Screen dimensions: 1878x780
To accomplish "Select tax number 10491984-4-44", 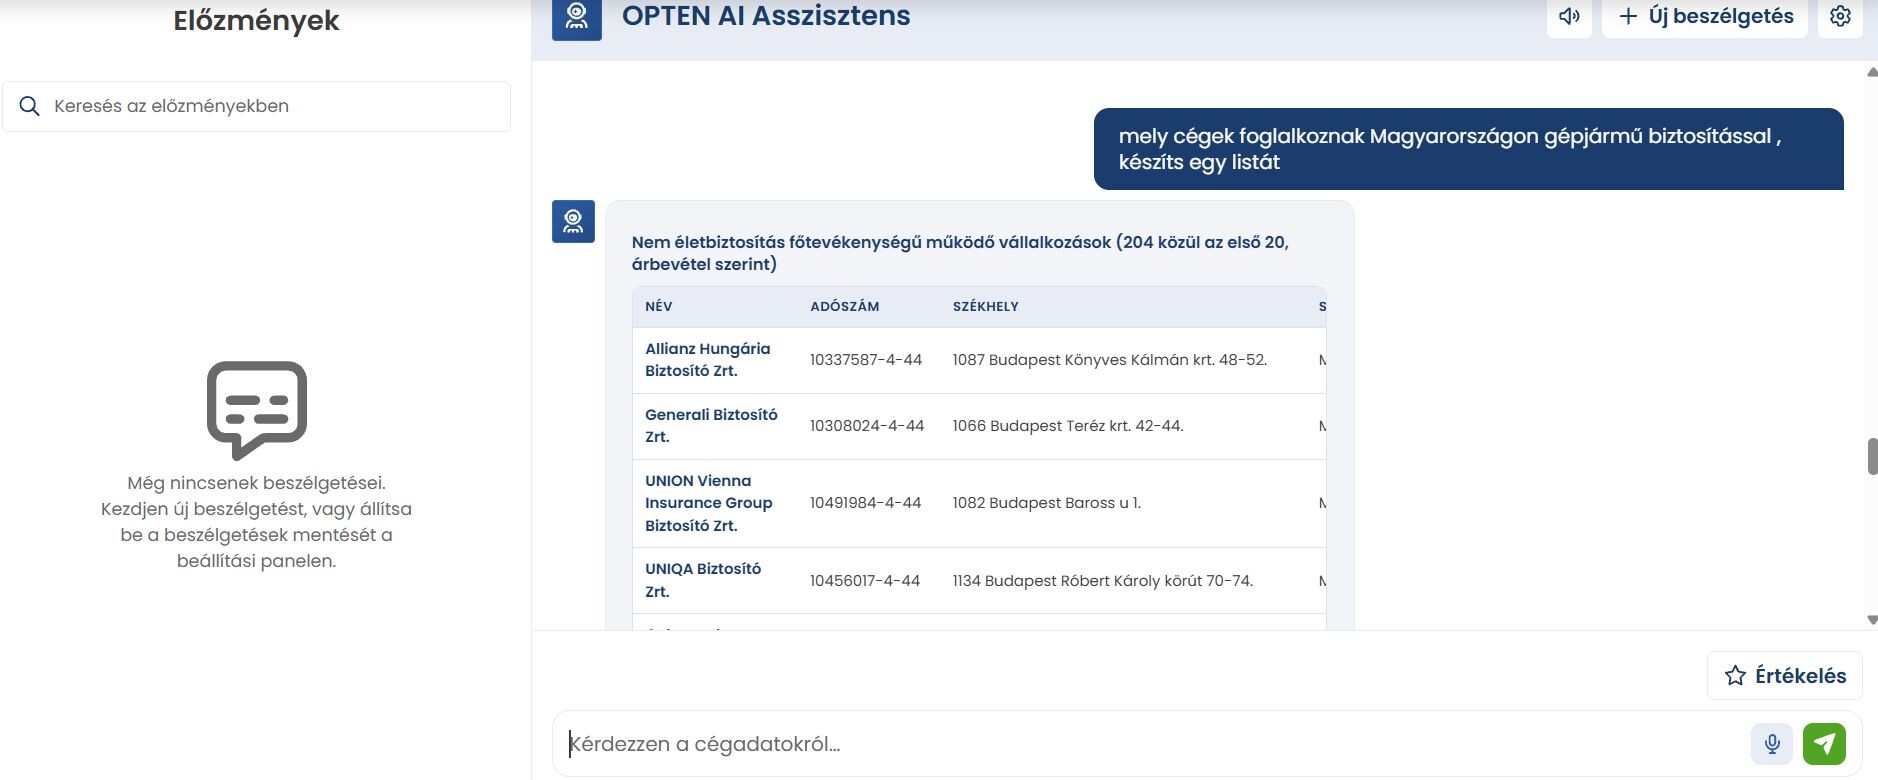I will tap(866, 503).
